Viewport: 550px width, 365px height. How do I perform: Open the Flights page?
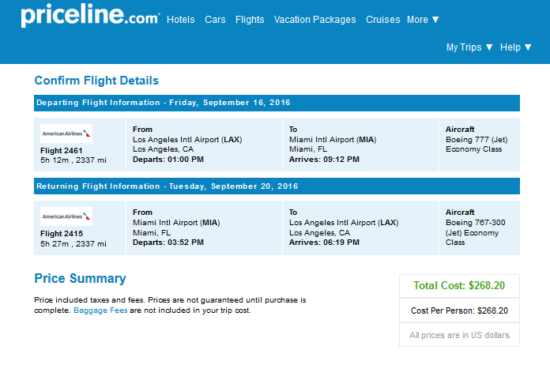(250, 20)
